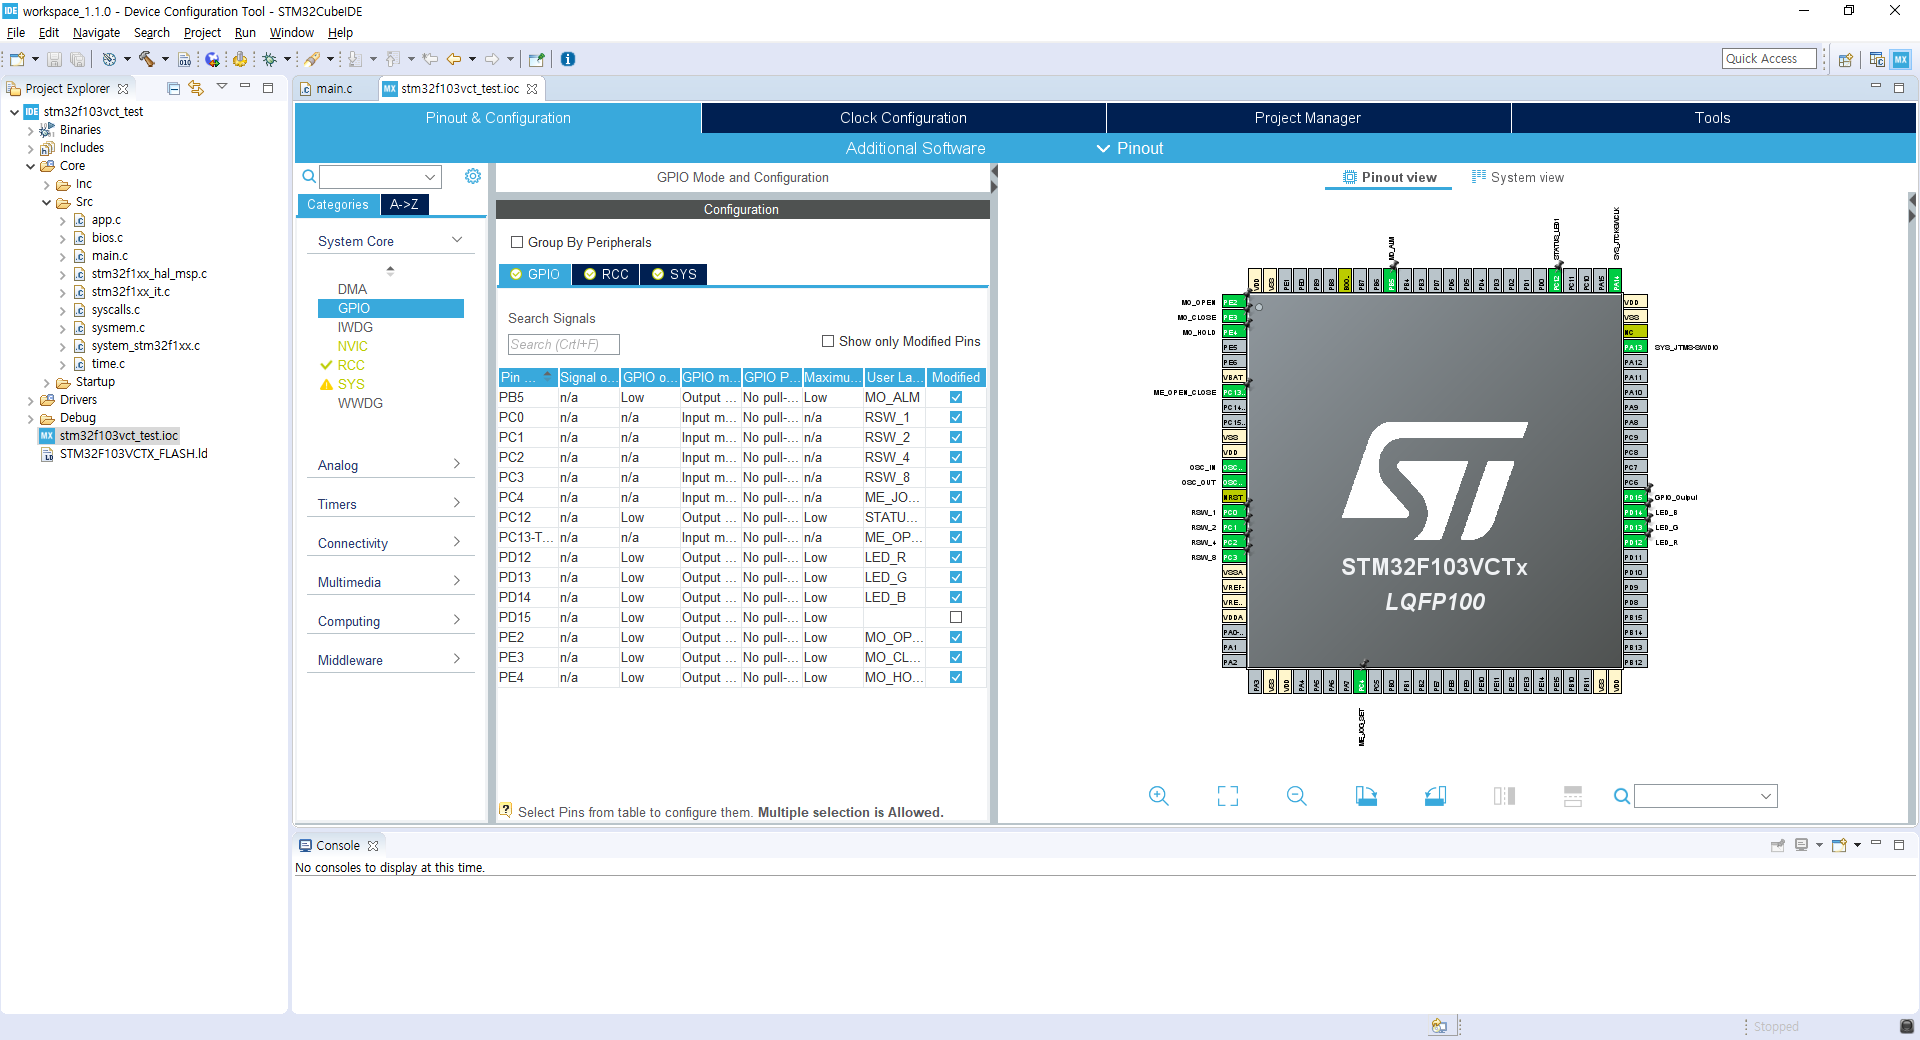The height and width of the screenshot is (1040, 1920).
Task: Click the Collapse All icon in Project Explorer
Action: tap(173, 88)
